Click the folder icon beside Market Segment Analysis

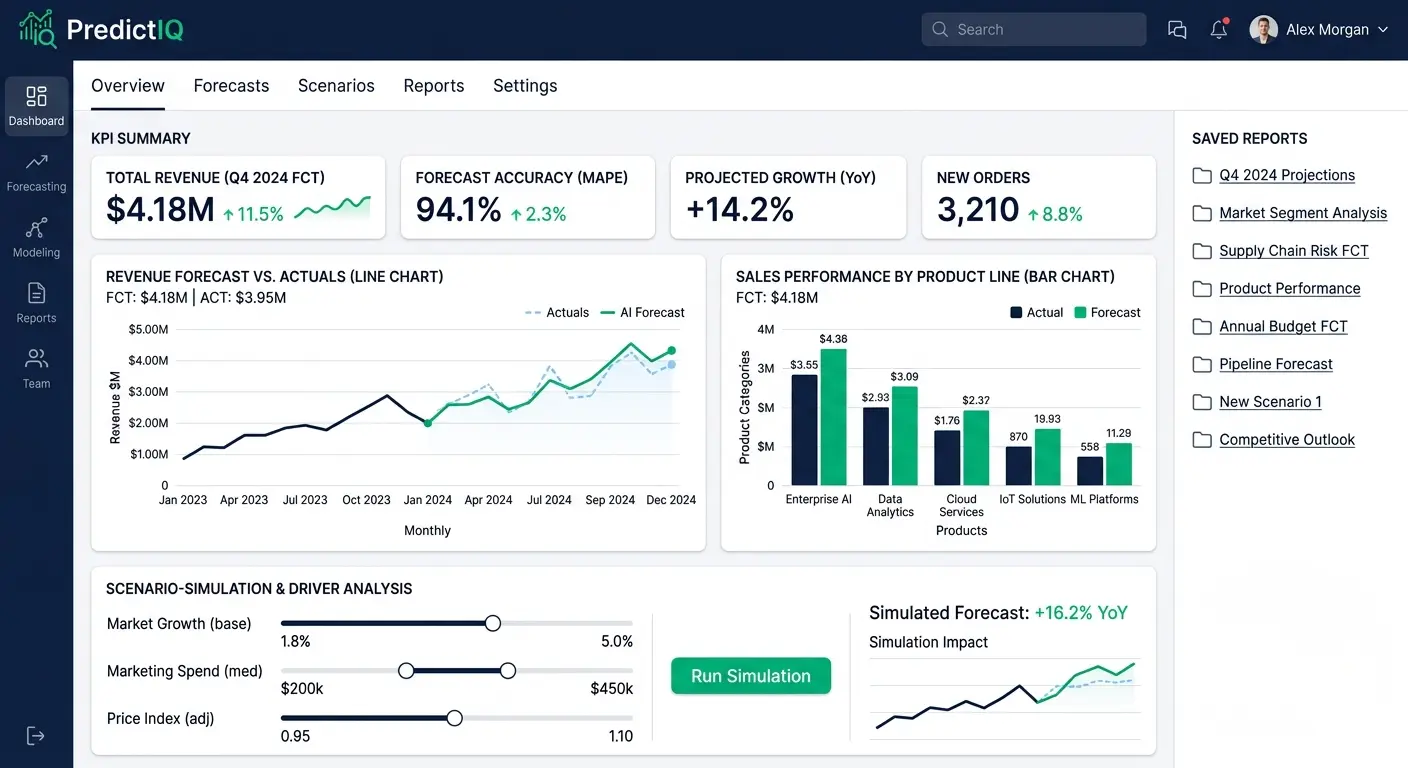click(1202, 214)
